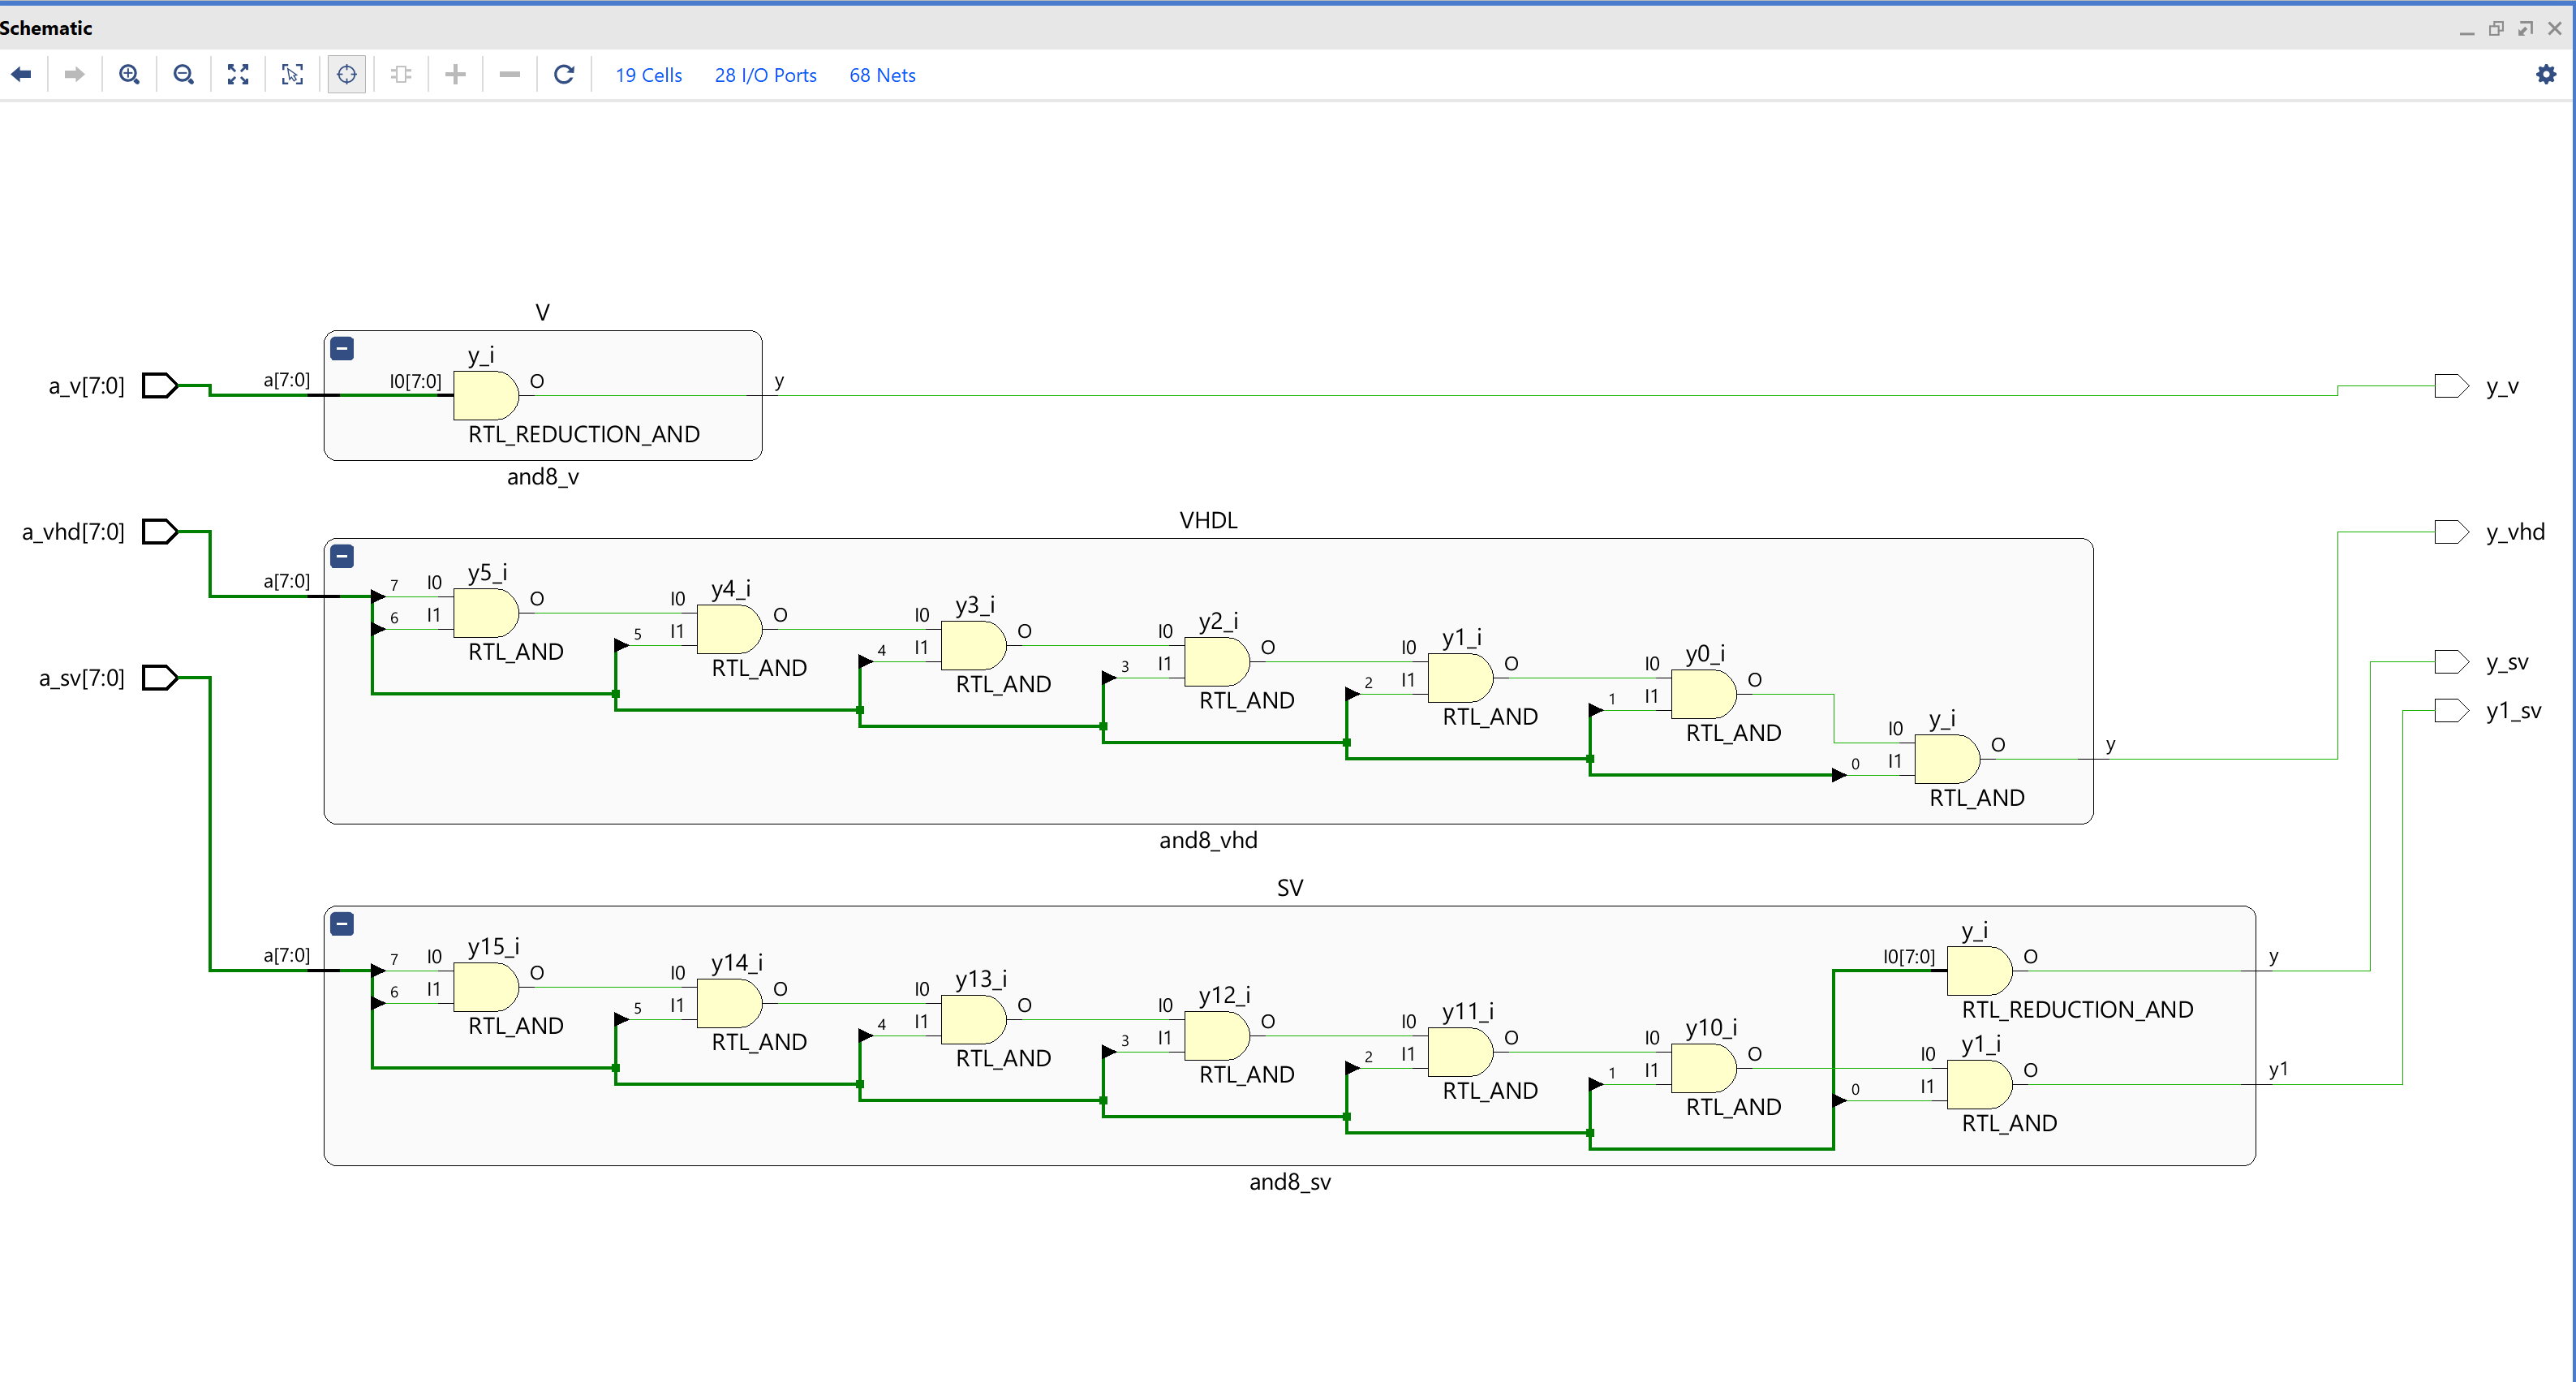
Task: Collapse the SV and8_sv block
Action: coord(342,924)
